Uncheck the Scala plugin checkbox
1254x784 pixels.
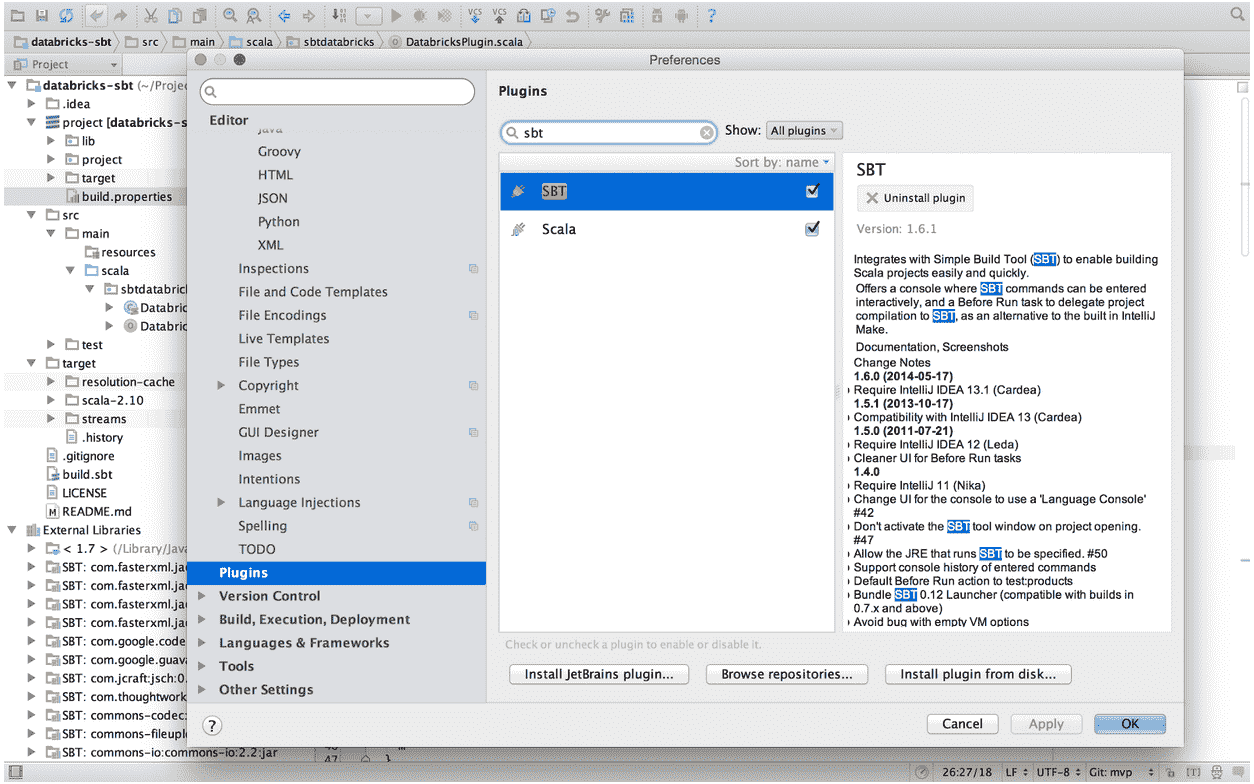click(x=812, y=229)
